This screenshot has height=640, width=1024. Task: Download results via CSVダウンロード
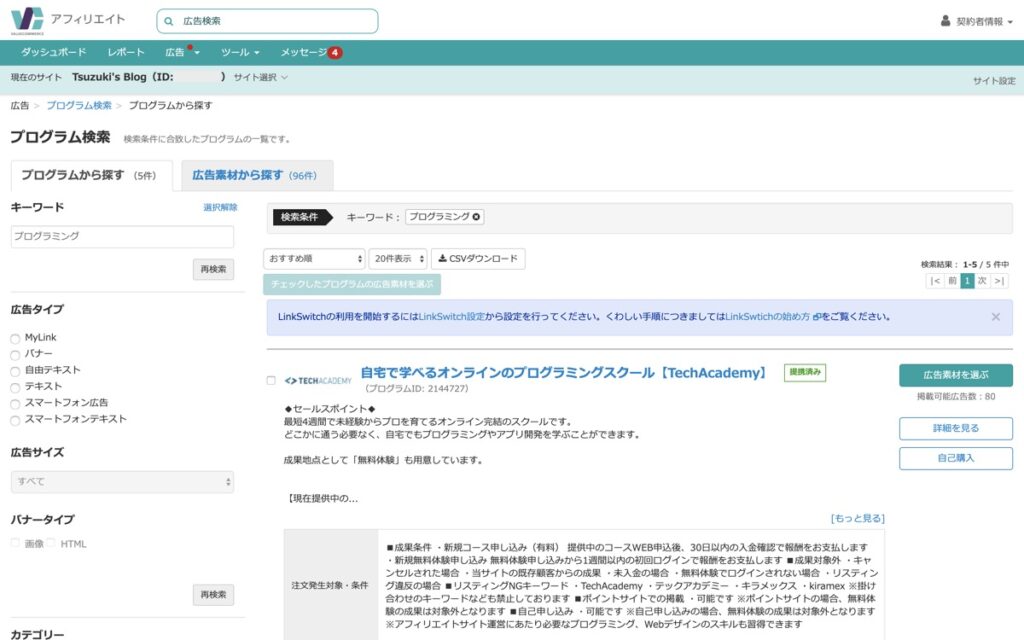[478, 259]
